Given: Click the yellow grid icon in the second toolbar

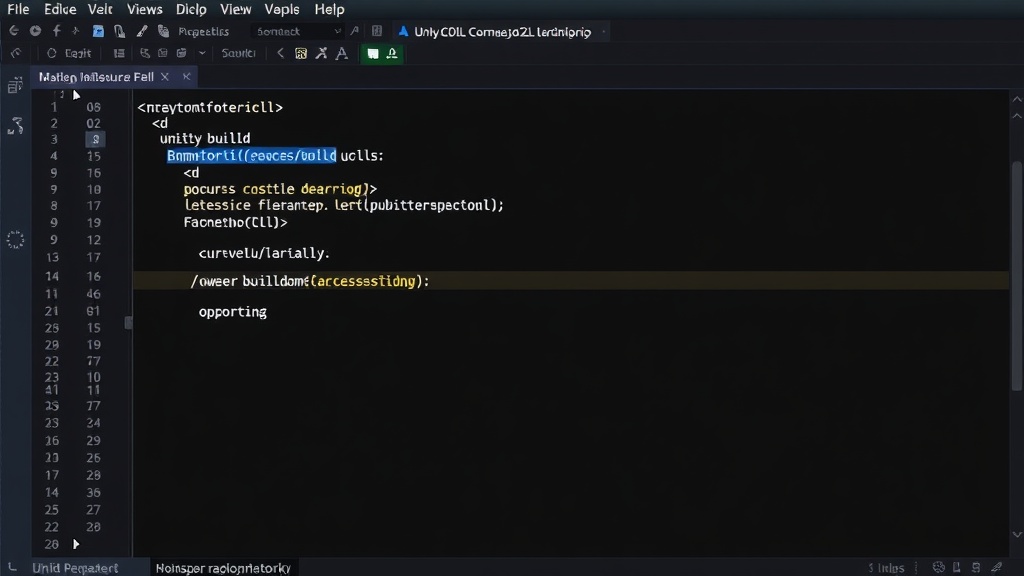Looking at the screenshot, I should tap(301, 54).
